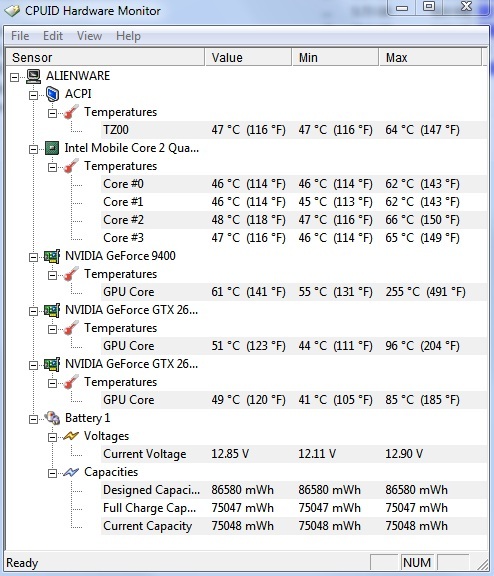Click the thermometer icon under ACPI
Screen dimensions: 494x576
coord(71,112)
